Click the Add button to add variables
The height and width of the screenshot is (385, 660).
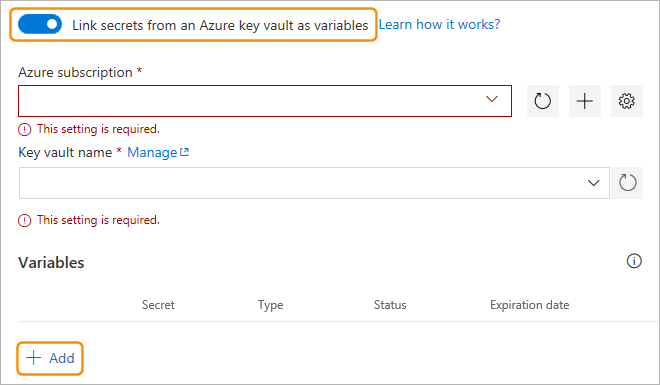pyautogui.click(x=50, y=358)
